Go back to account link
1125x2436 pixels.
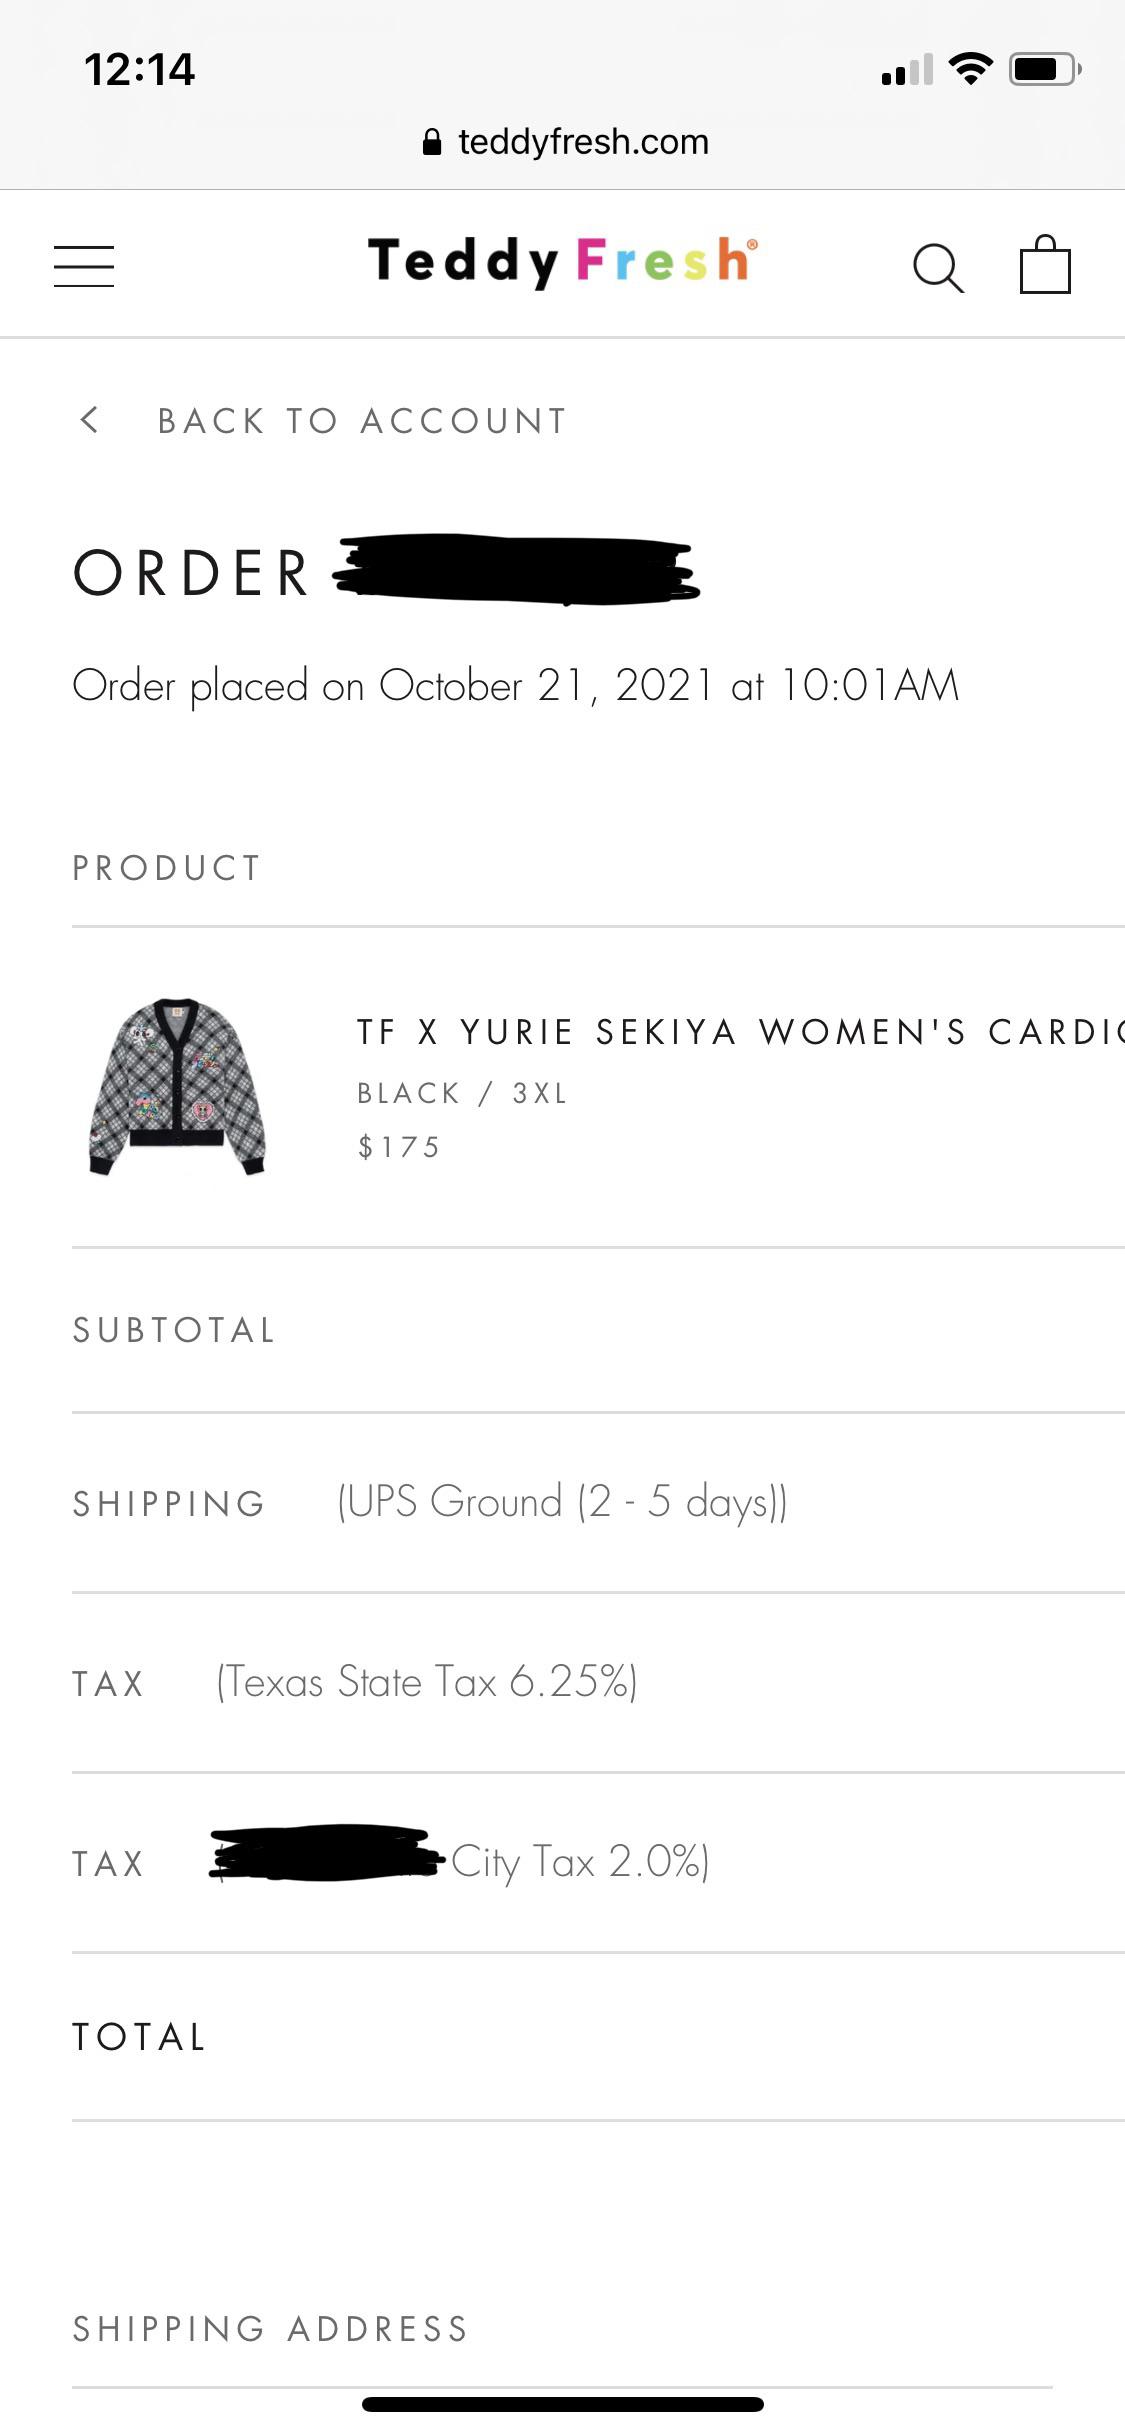click(362, 421)
